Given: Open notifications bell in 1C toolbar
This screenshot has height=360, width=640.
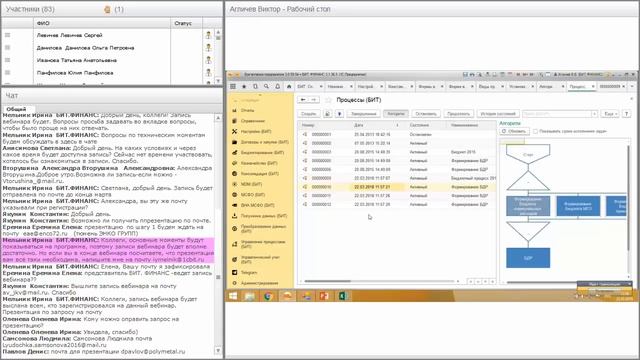Looking at the screenshot, I should point(278,87).
